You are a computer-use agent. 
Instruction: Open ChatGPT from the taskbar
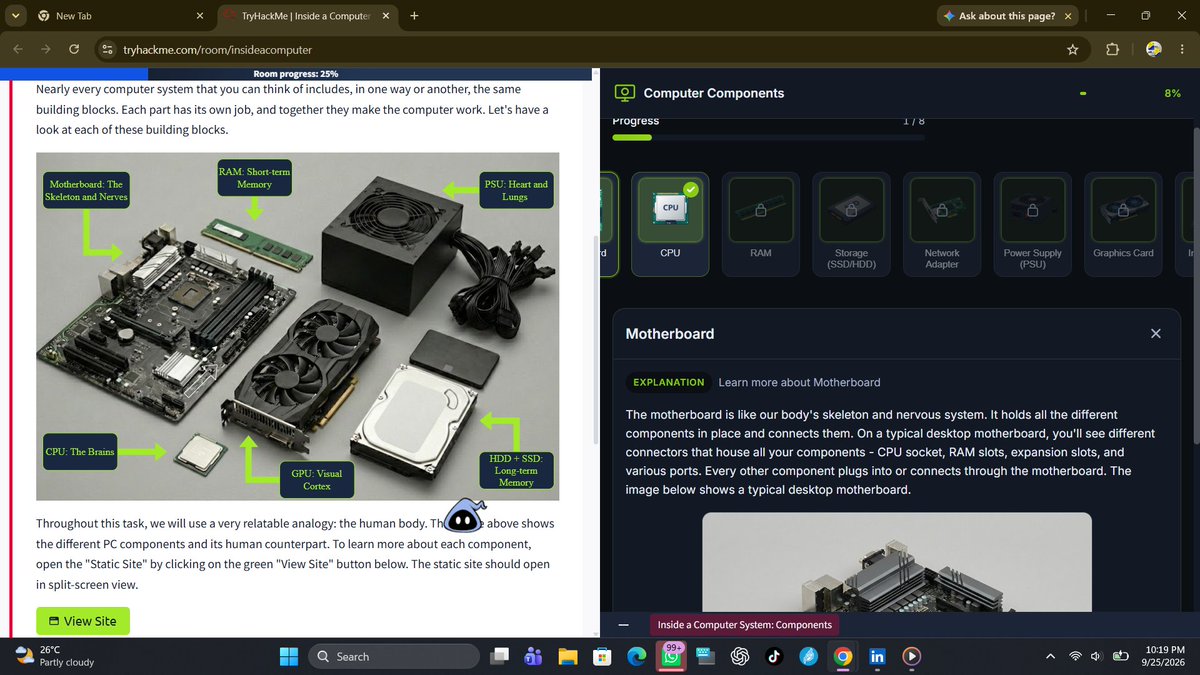[x=740, y=656]
